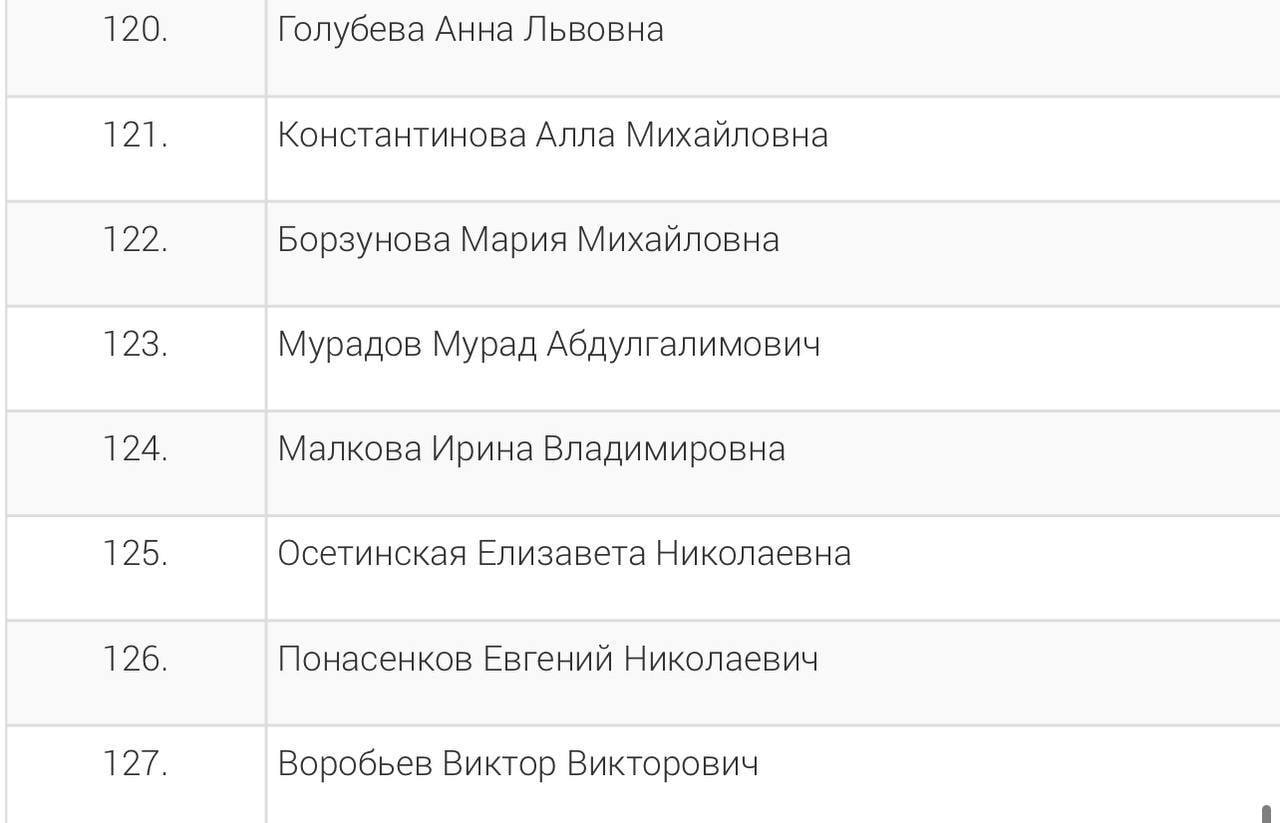Select the number 127 cell
Viewport: 1280px width, 823px height.
tap(135, 764)
